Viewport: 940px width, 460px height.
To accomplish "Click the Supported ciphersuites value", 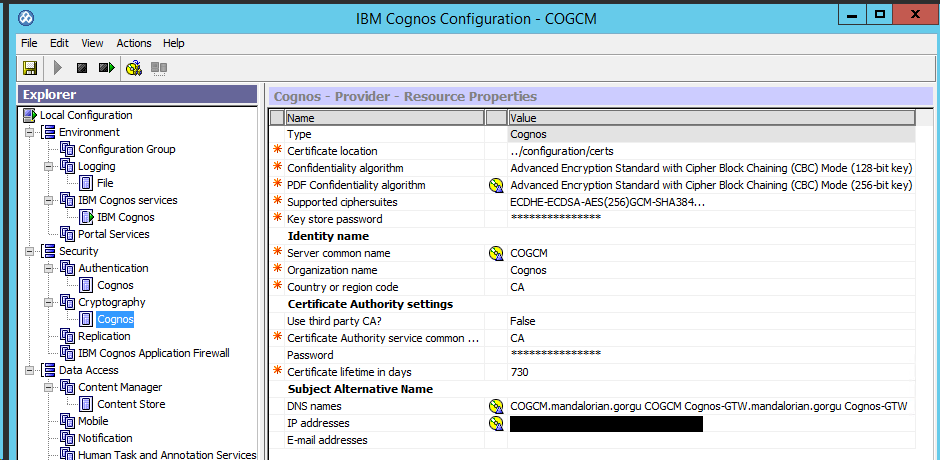I will pyautogui.click(x=712, y=202).
